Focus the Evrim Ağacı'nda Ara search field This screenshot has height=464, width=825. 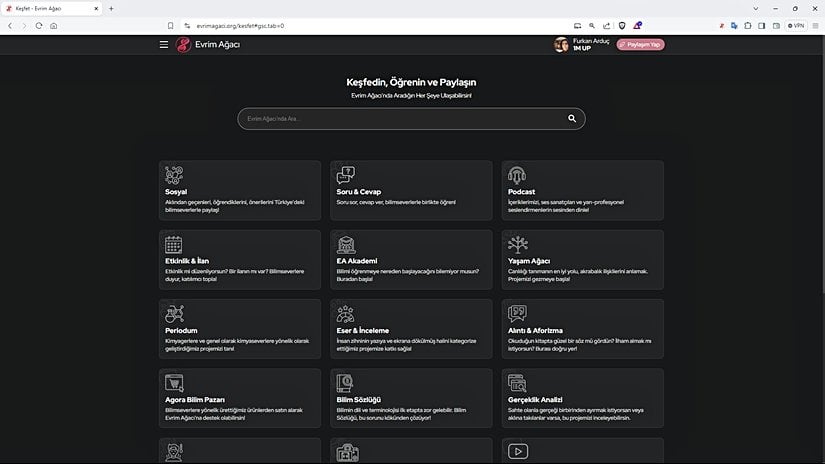click(400, 119)
